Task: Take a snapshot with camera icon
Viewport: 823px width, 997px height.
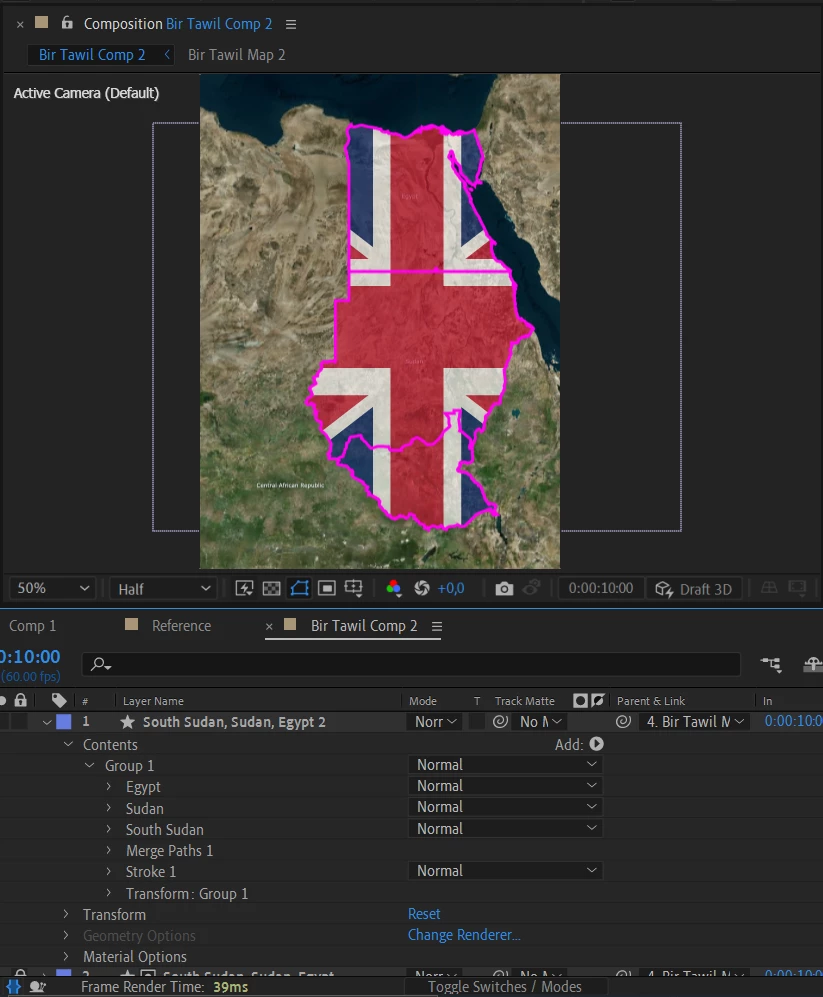Action: pyautogui.click(x=504, y=589)
